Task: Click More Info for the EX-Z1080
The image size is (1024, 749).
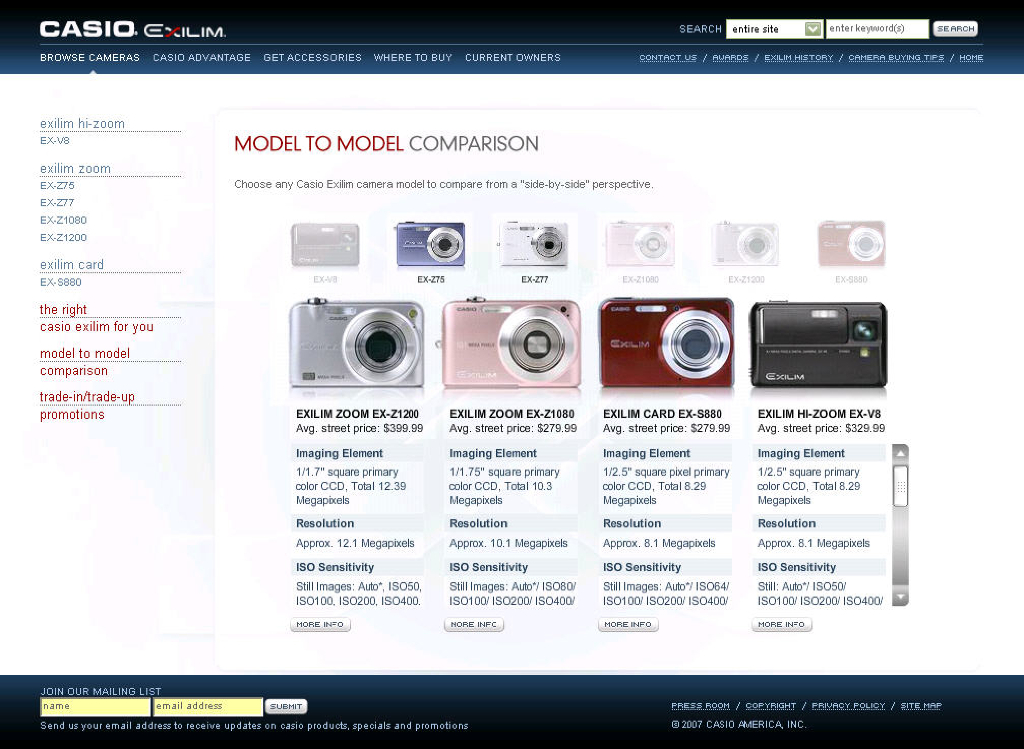Action: click(473, 625)
